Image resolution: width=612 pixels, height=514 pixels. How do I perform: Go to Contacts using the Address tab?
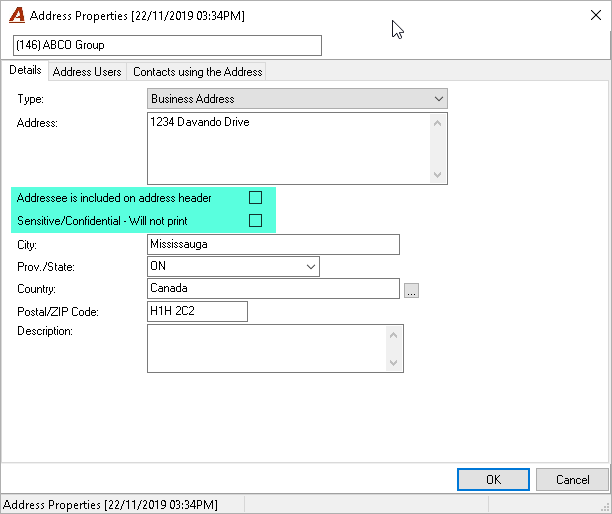tap(197, 72)
